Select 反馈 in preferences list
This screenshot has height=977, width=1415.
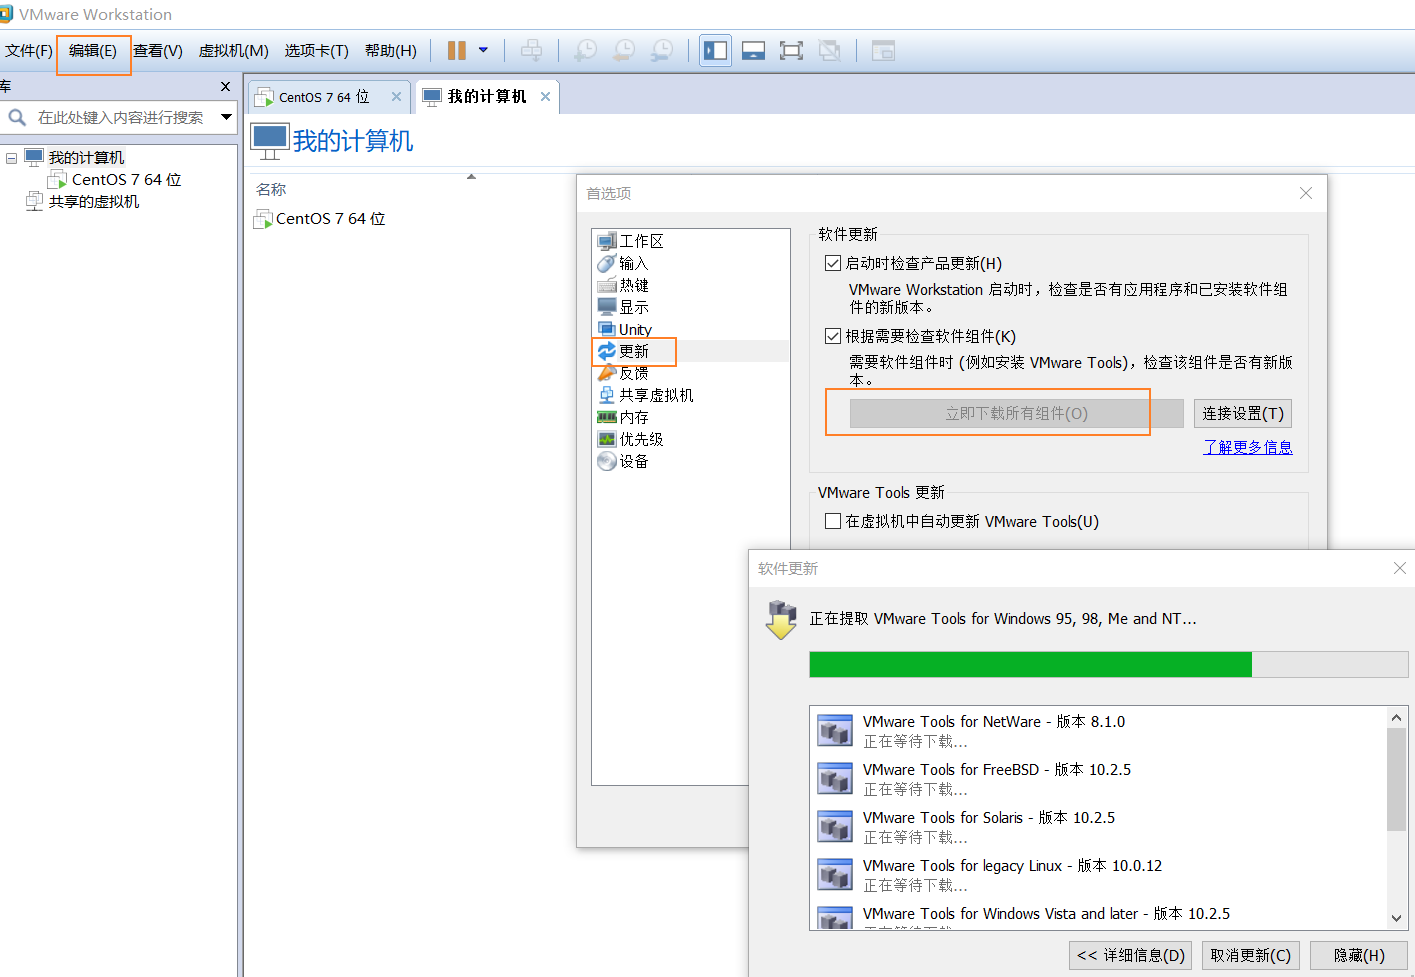[x=634, y=373]
